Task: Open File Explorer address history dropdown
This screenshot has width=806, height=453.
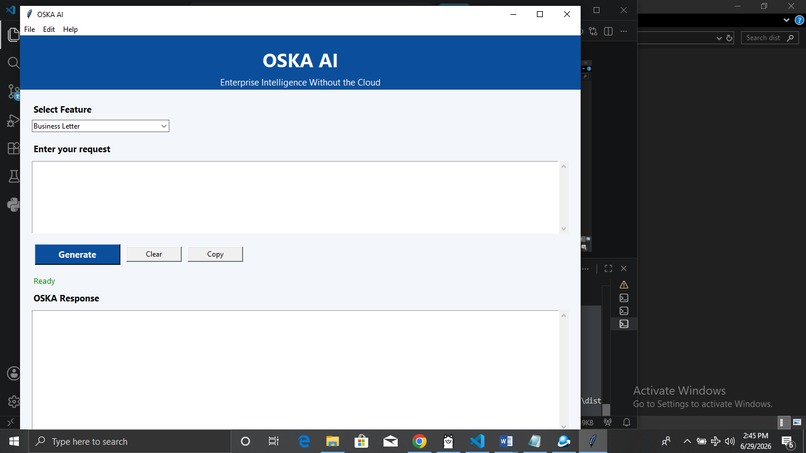Action: click(x=719, y=38)
